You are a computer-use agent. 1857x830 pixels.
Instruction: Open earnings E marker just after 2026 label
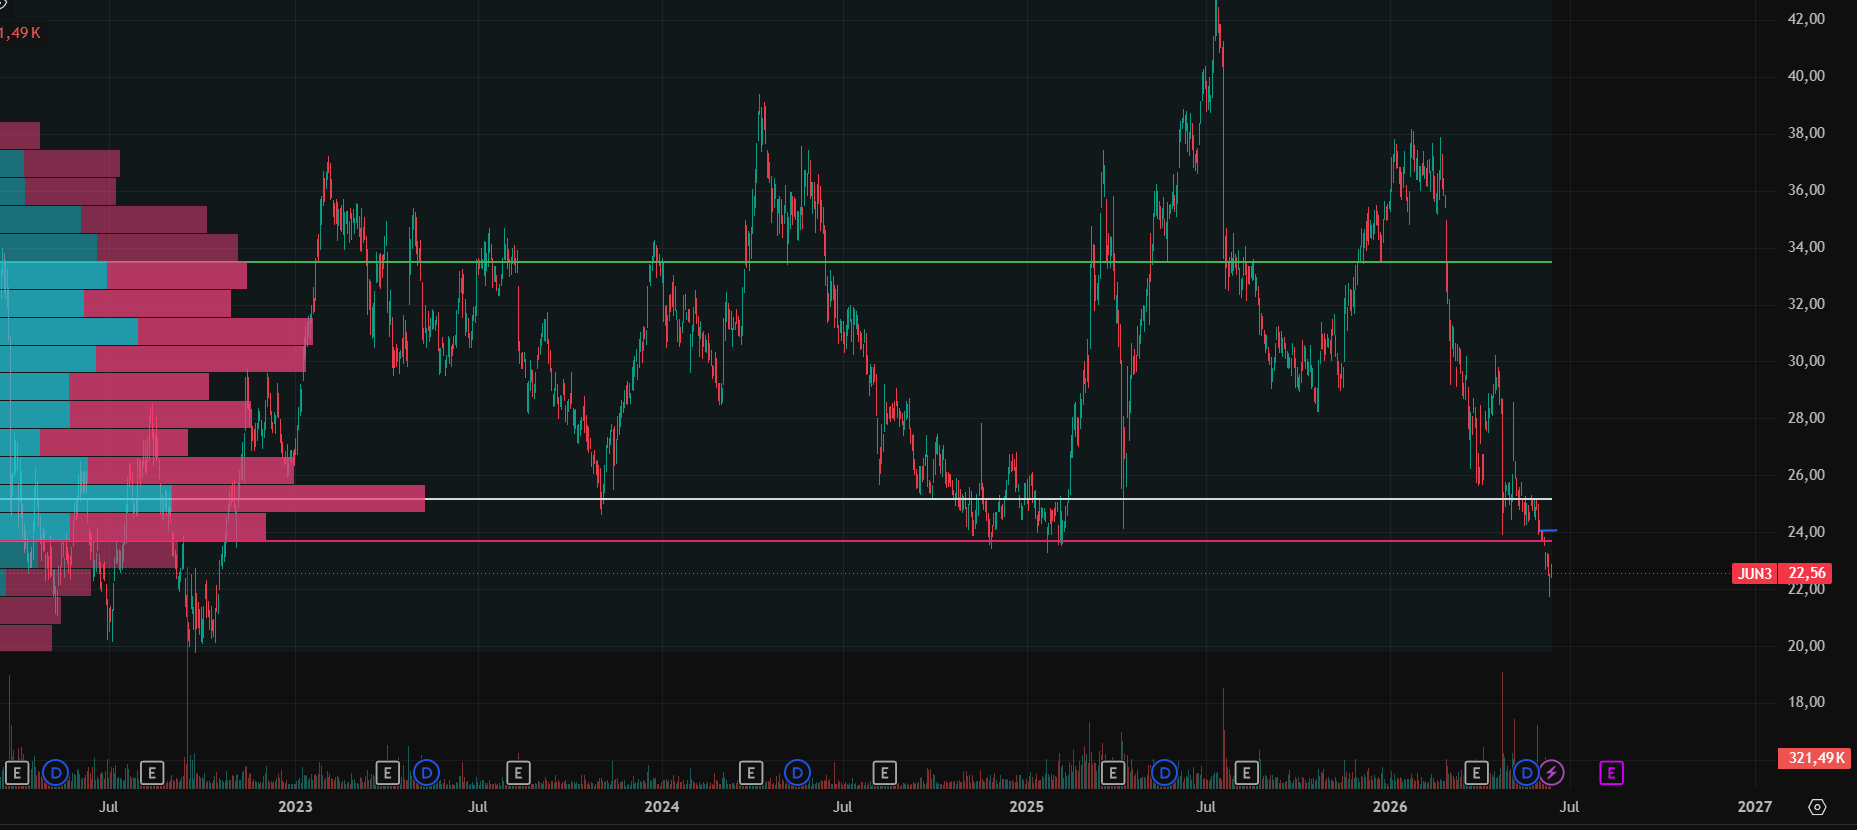pos(1476,773)
